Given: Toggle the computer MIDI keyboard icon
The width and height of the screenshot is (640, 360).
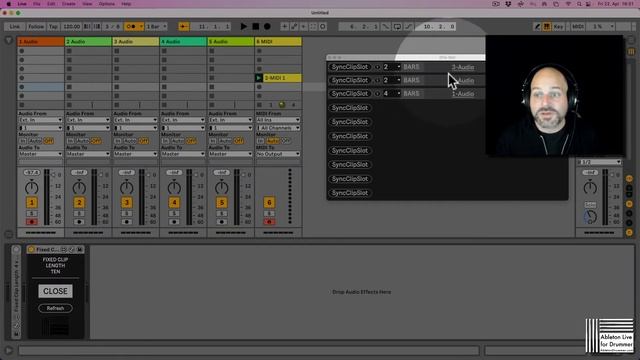Looking at the screenshot, I should pos(547,27).
